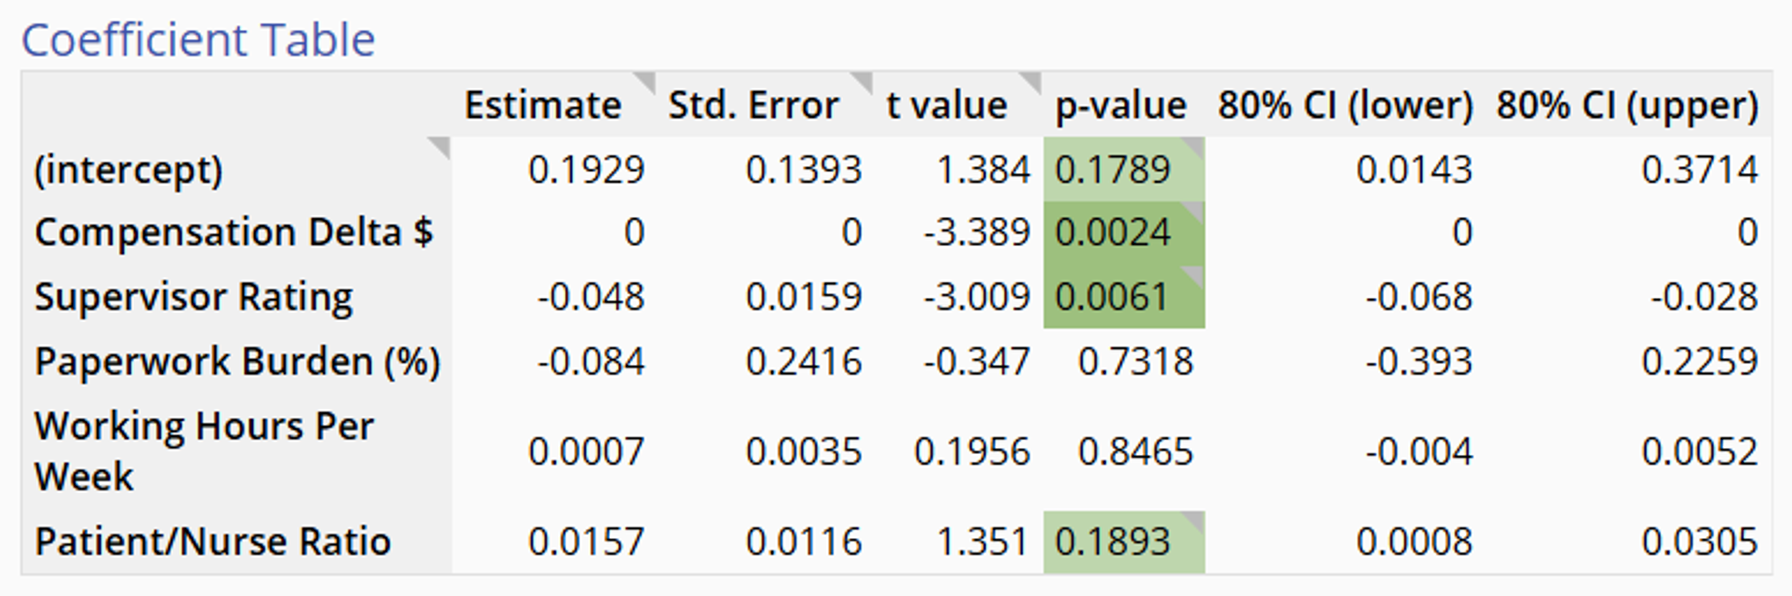Select p-value cell 0.0024

[1124, 232]
